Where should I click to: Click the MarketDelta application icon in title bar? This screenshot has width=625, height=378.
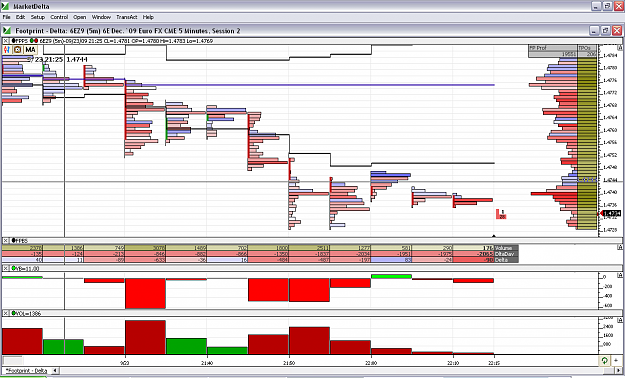(5, 6)
